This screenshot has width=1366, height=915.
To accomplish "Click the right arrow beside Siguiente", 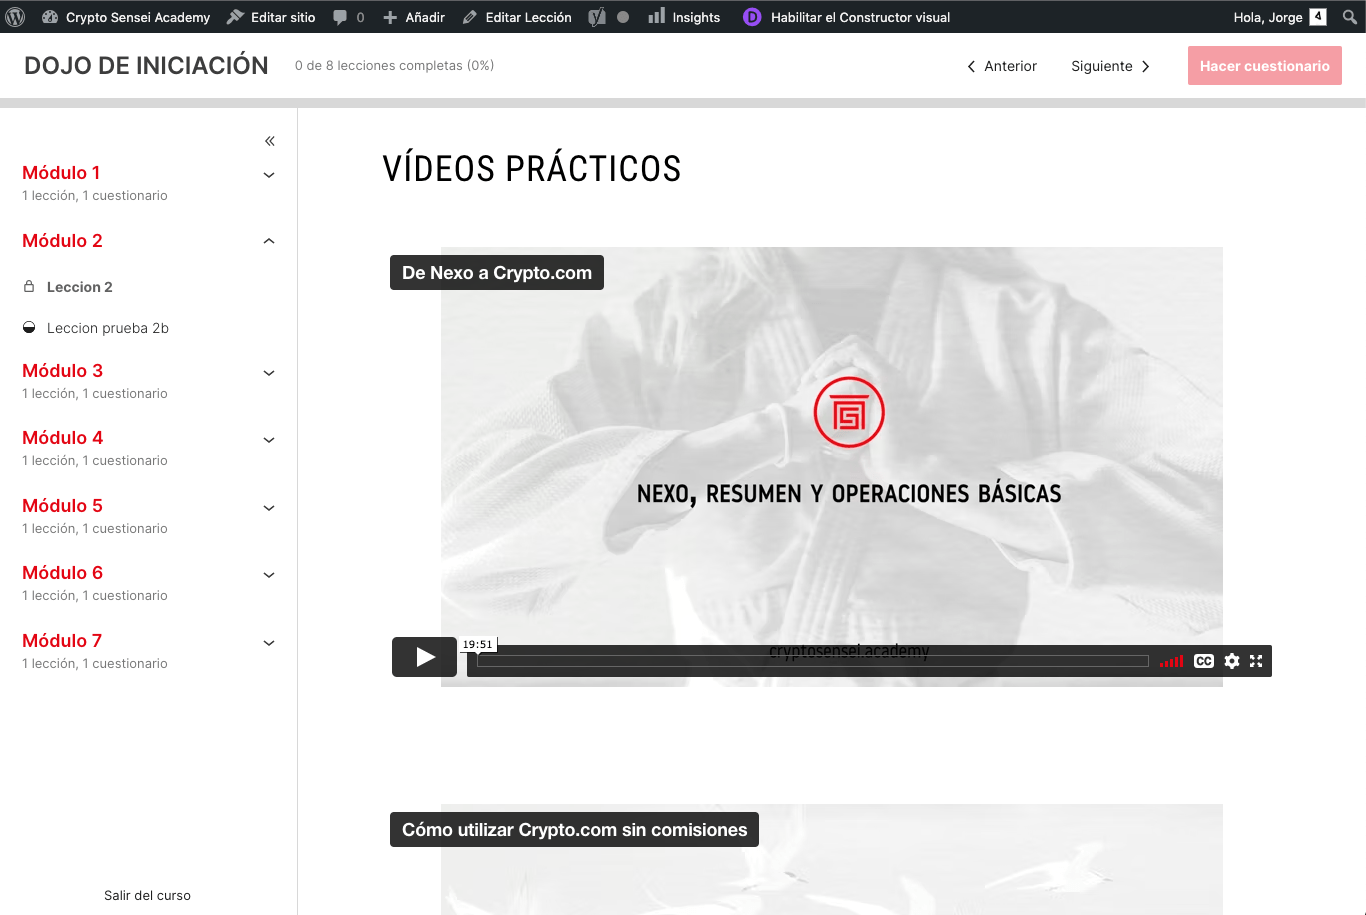I will pos(1146,66).
